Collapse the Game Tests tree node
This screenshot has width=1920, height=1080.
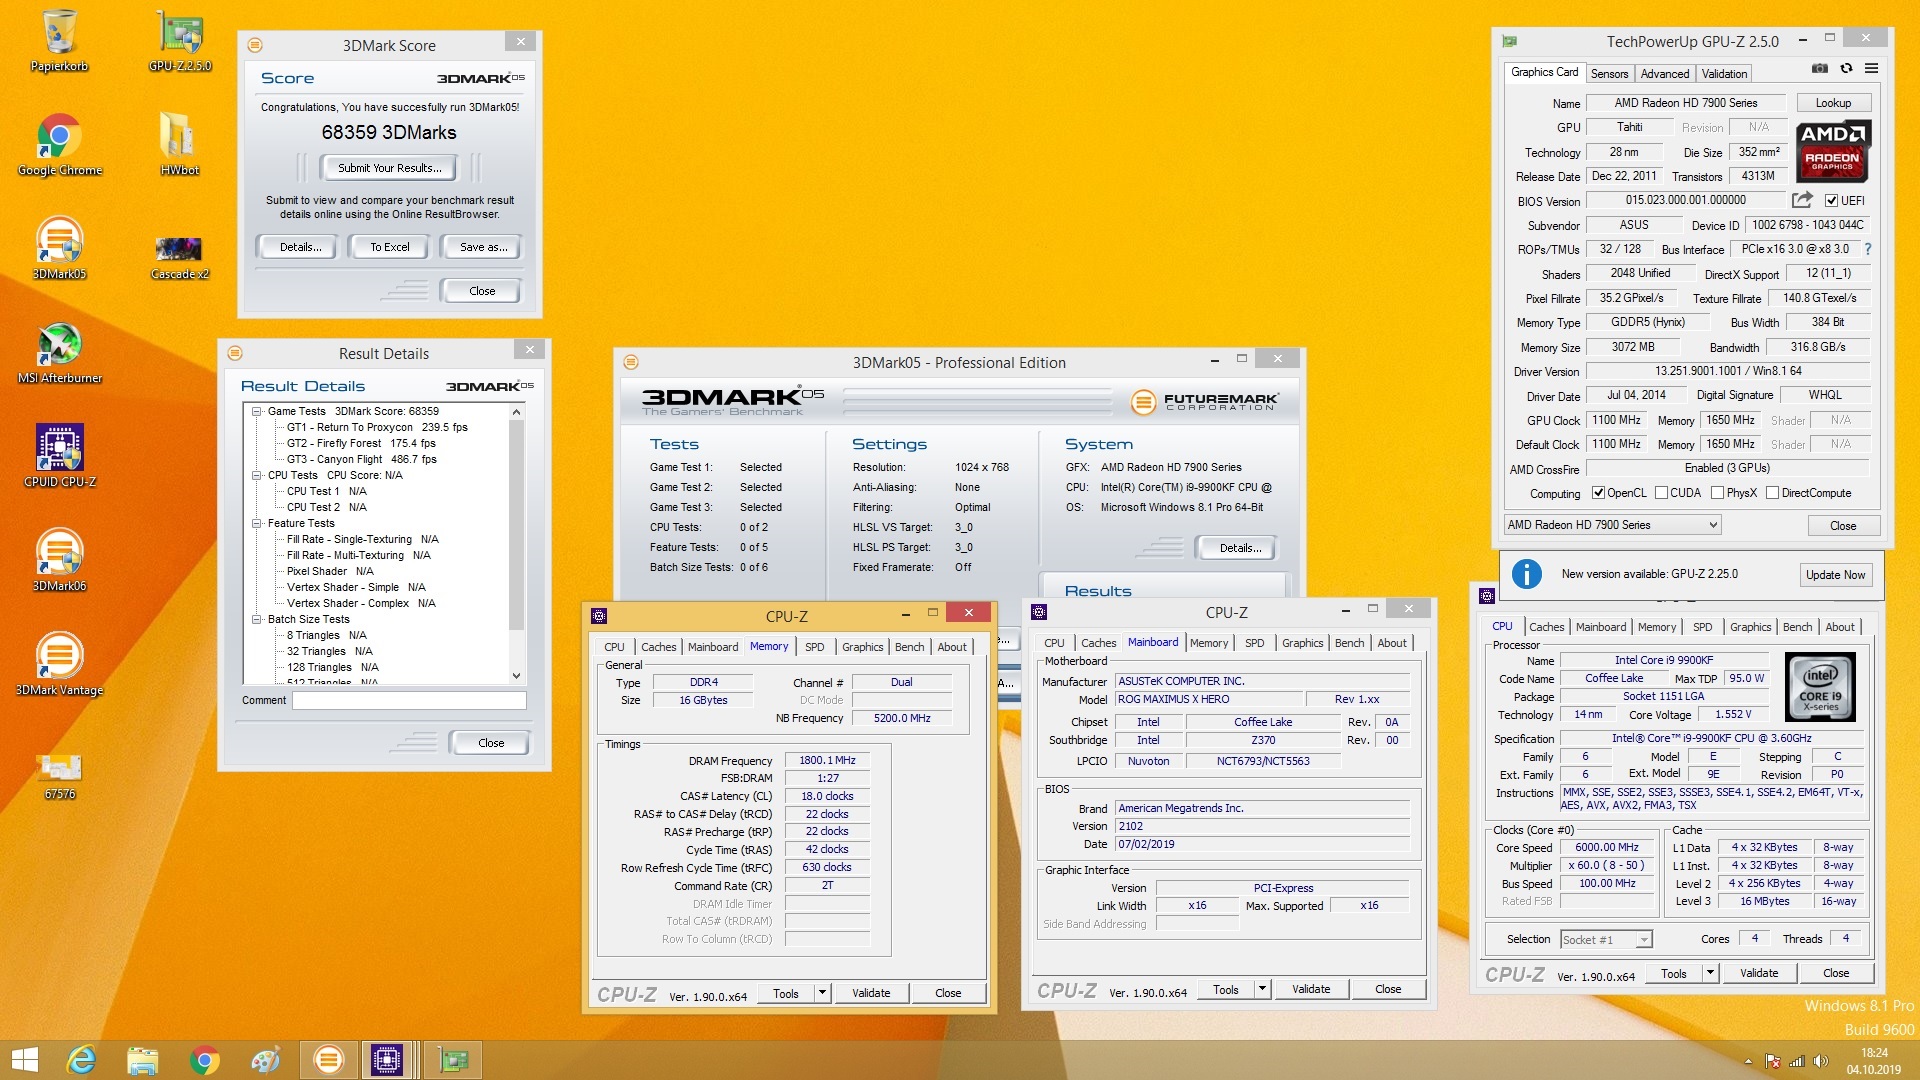[x=257, y=411]
